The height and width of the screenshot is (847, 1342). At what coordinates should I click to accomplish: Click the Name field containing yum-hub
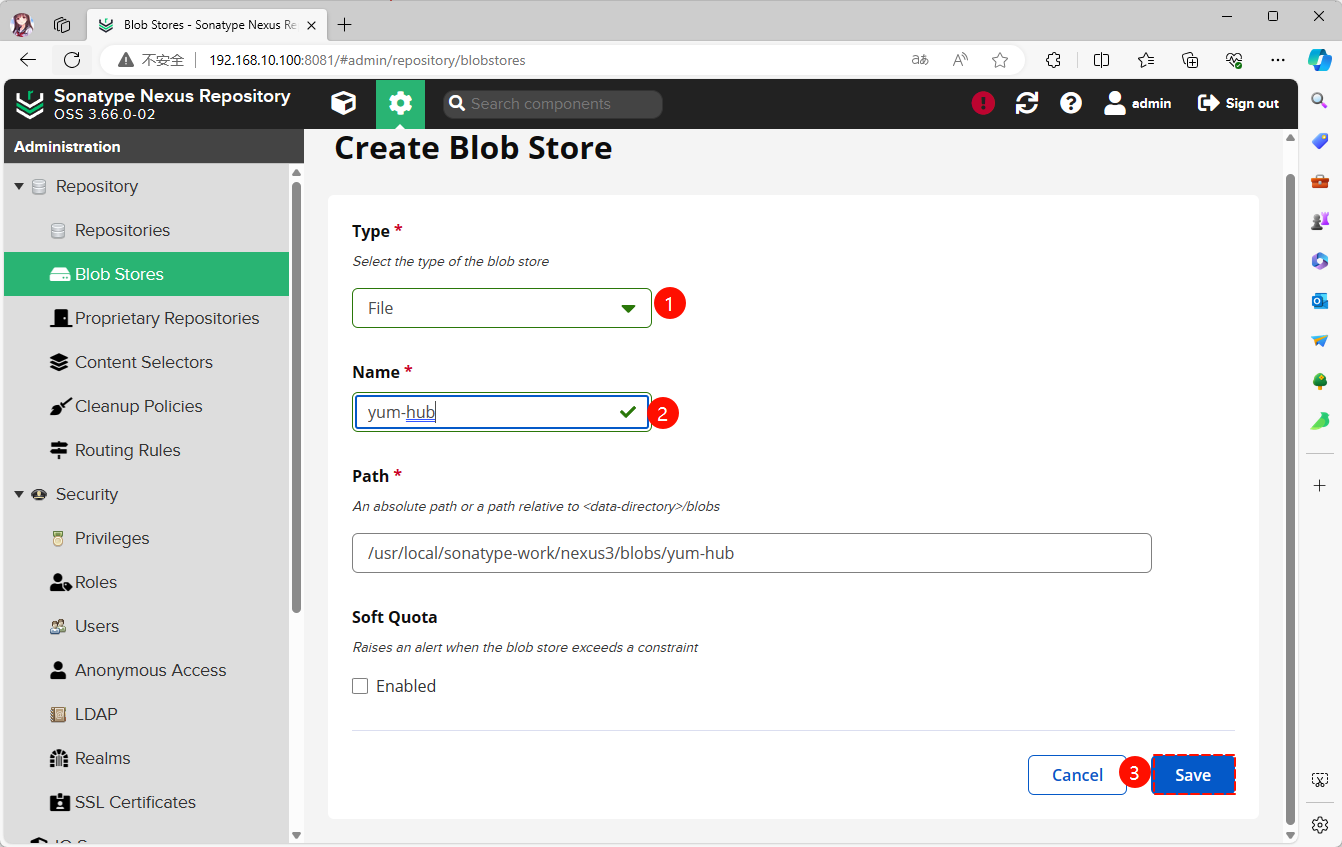click(490, 412)
